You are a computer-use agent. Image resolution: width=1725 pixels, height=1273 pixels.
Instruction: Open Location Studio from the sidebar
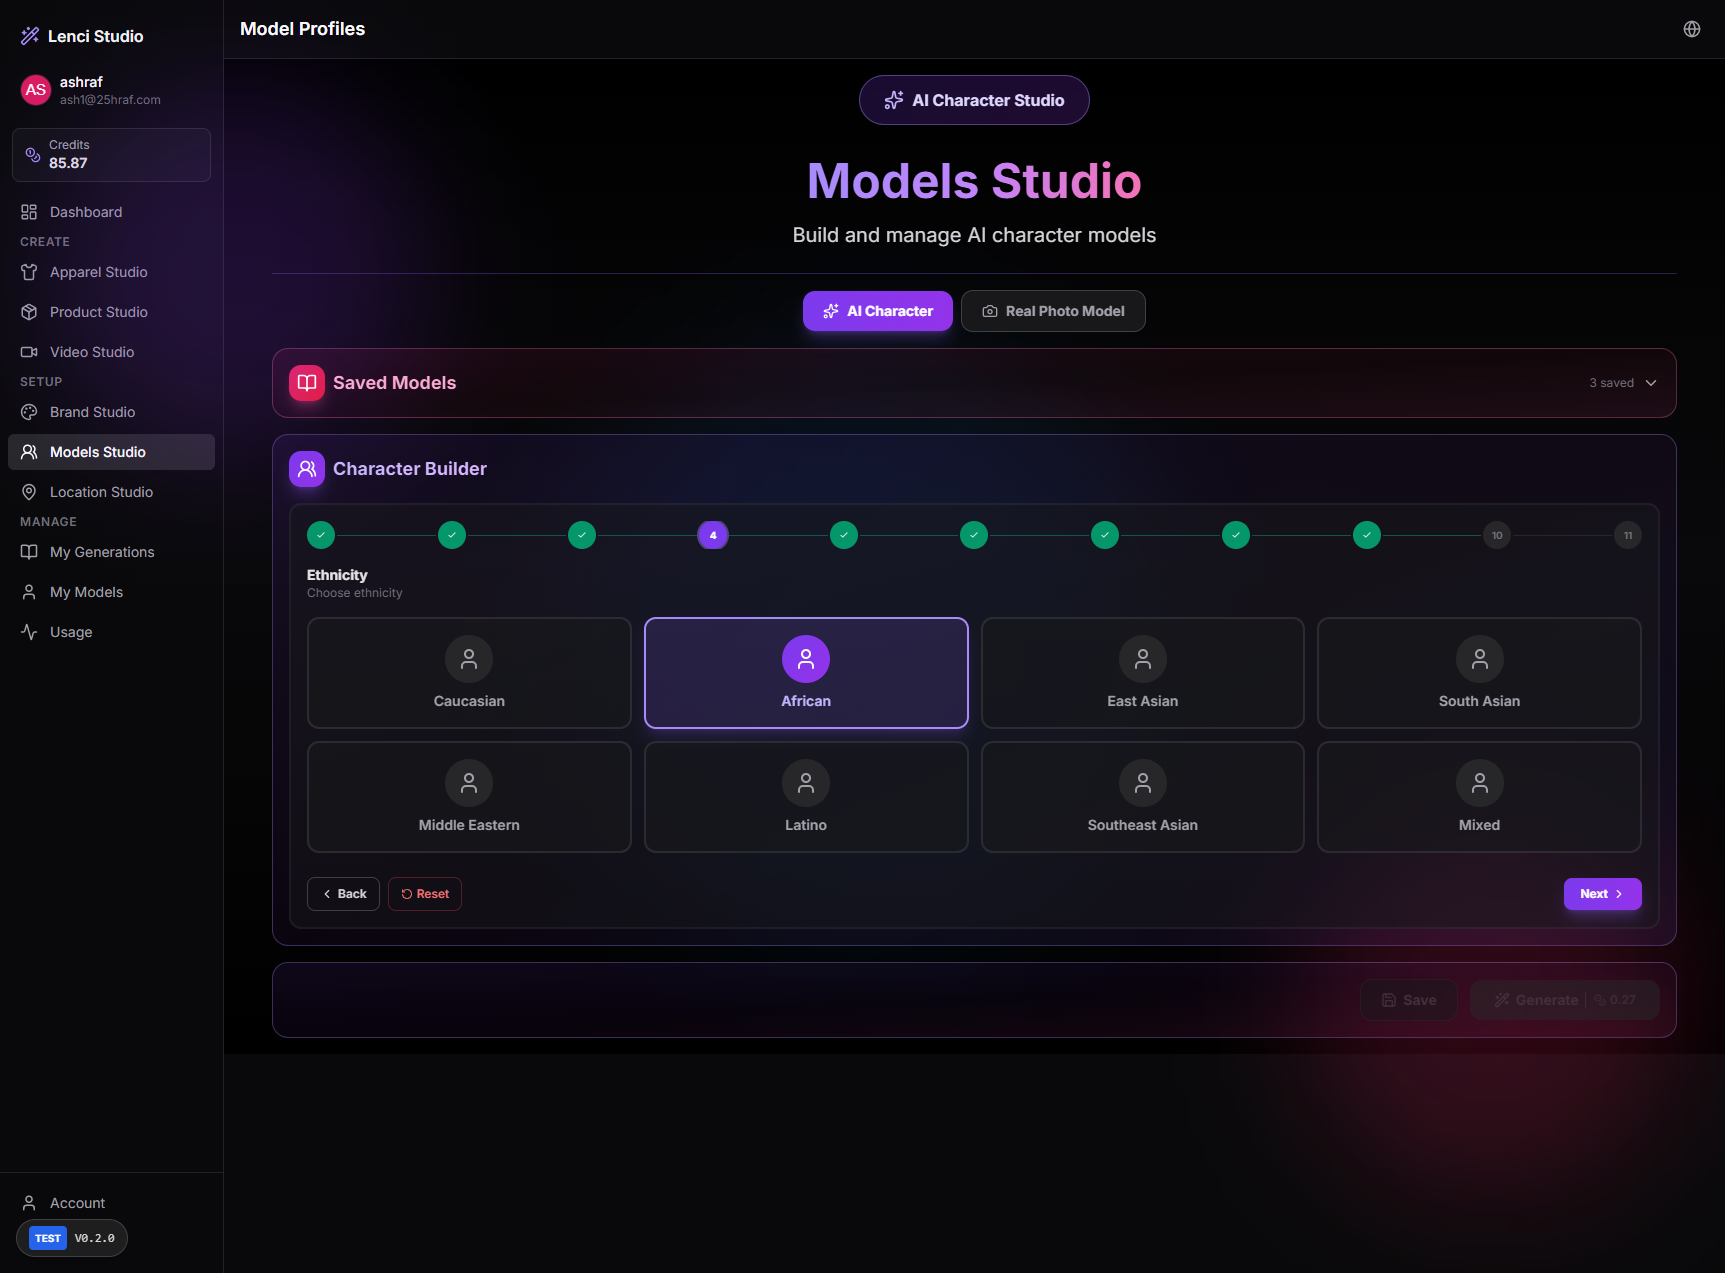coord(101,492)
